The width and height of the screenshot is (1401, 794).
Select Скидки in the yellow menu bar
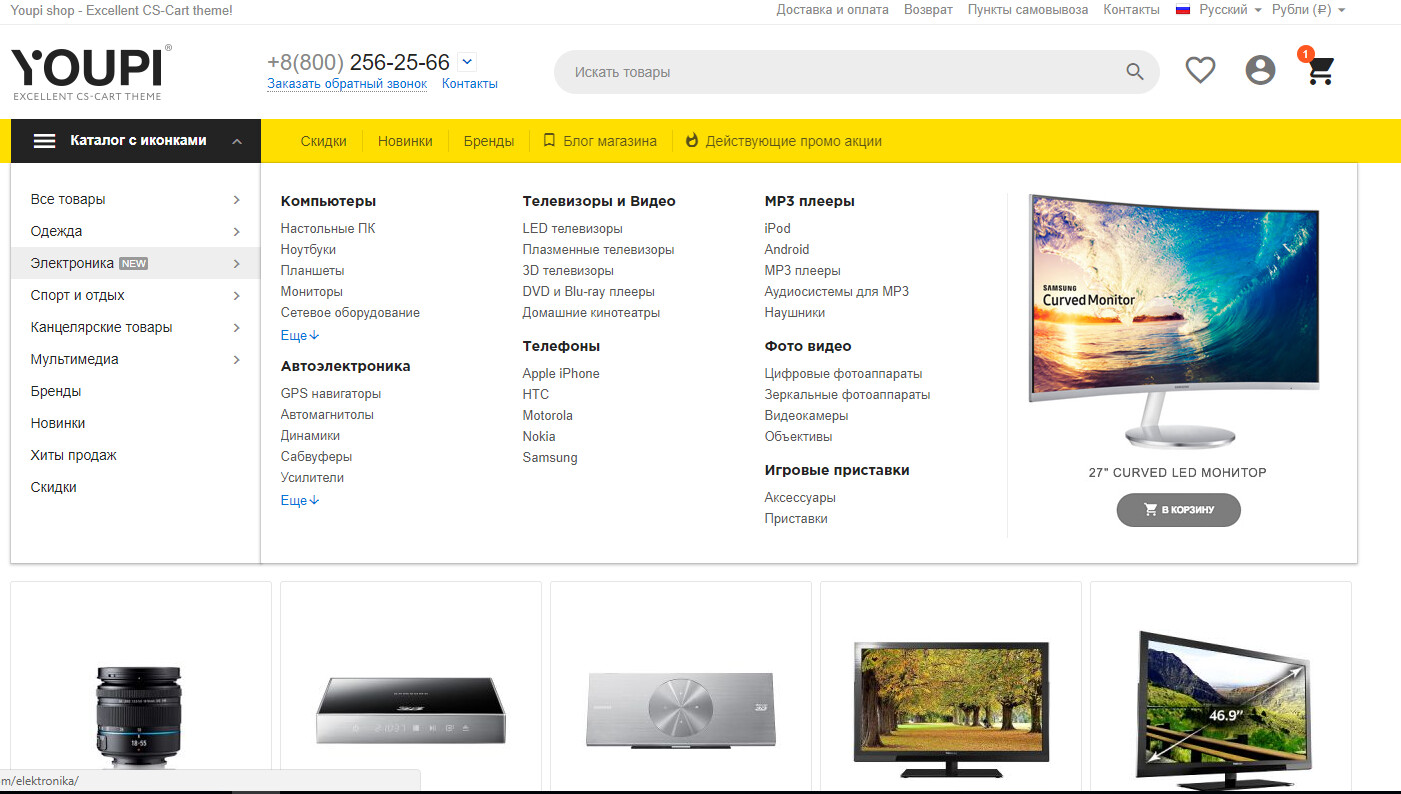tap(323, 141)
